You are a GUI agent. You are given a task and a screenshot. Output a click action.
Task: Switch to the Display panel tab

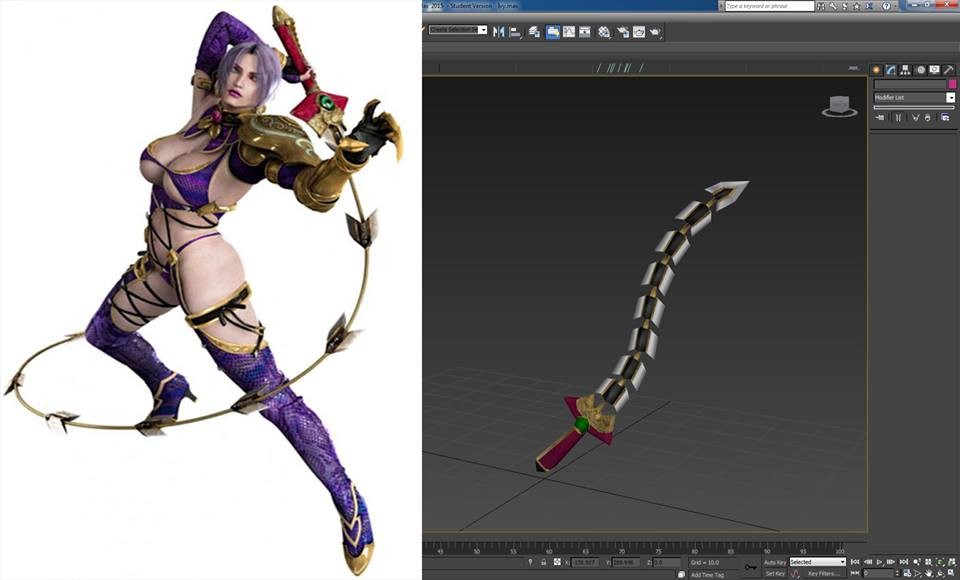pyautogui.click(x=934, y=70)
